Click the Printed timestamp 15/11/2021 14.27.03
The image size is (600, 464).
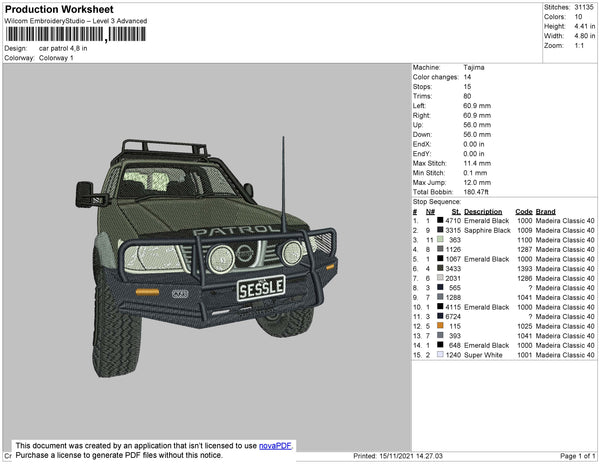click(x=411, y=456)
